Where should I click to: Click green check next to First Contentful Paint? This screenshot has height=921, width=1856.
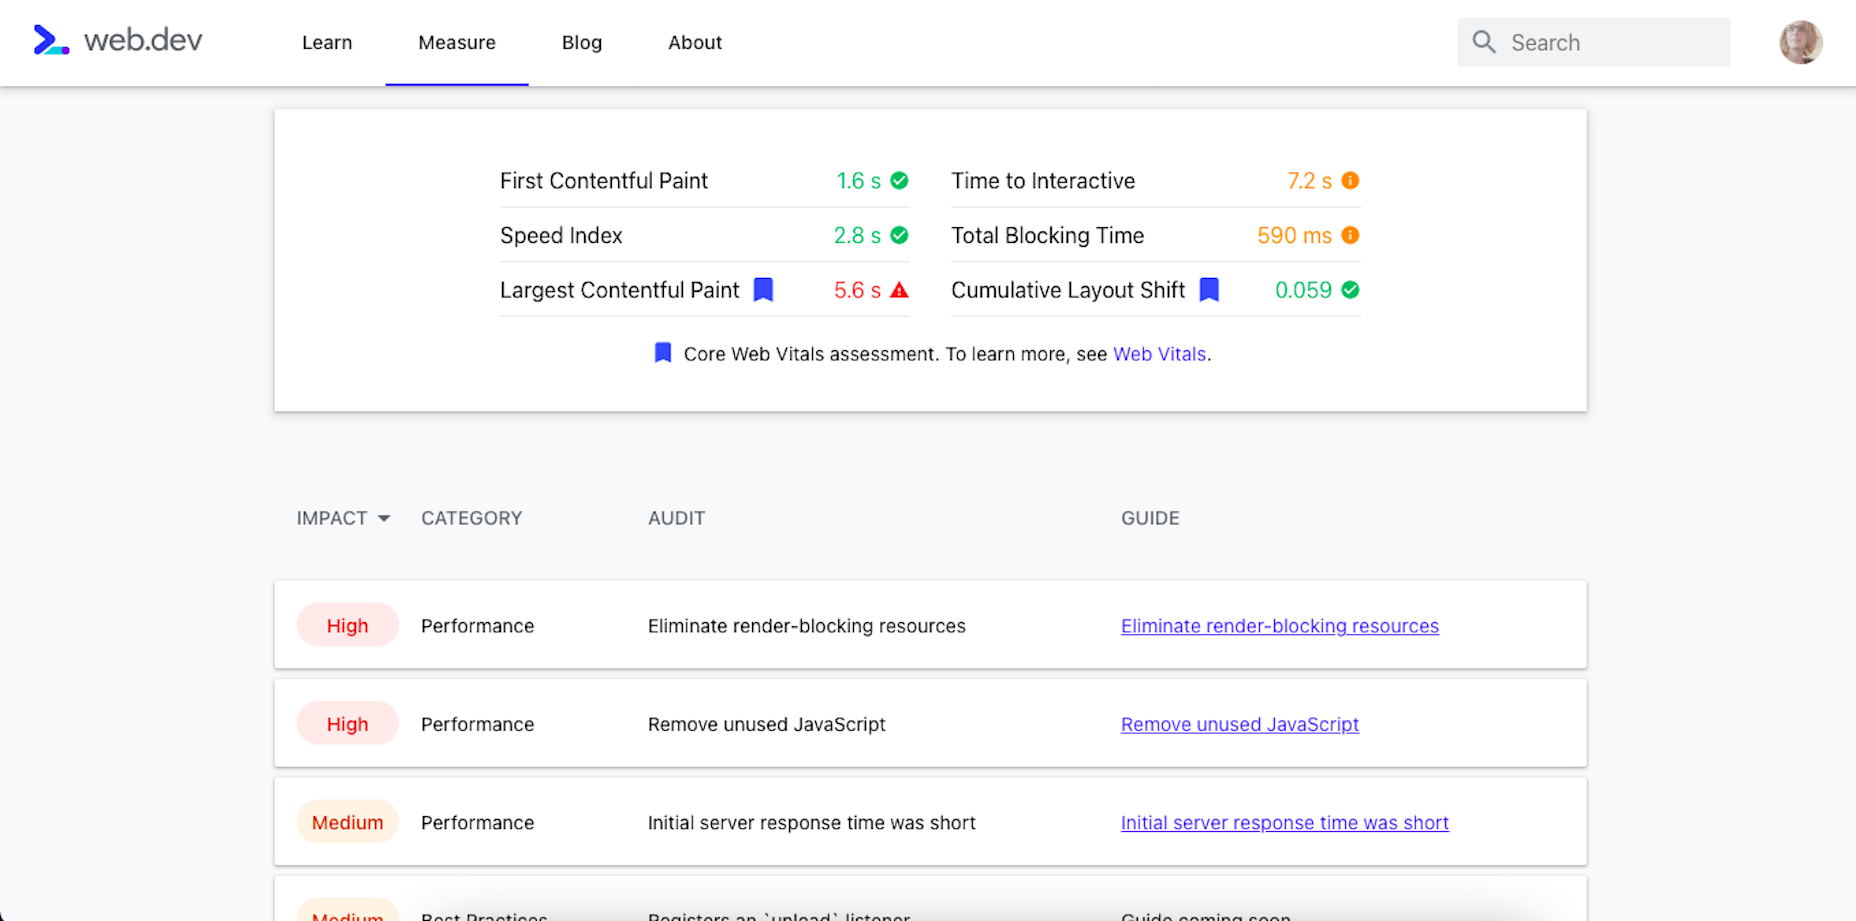[899, 181]
